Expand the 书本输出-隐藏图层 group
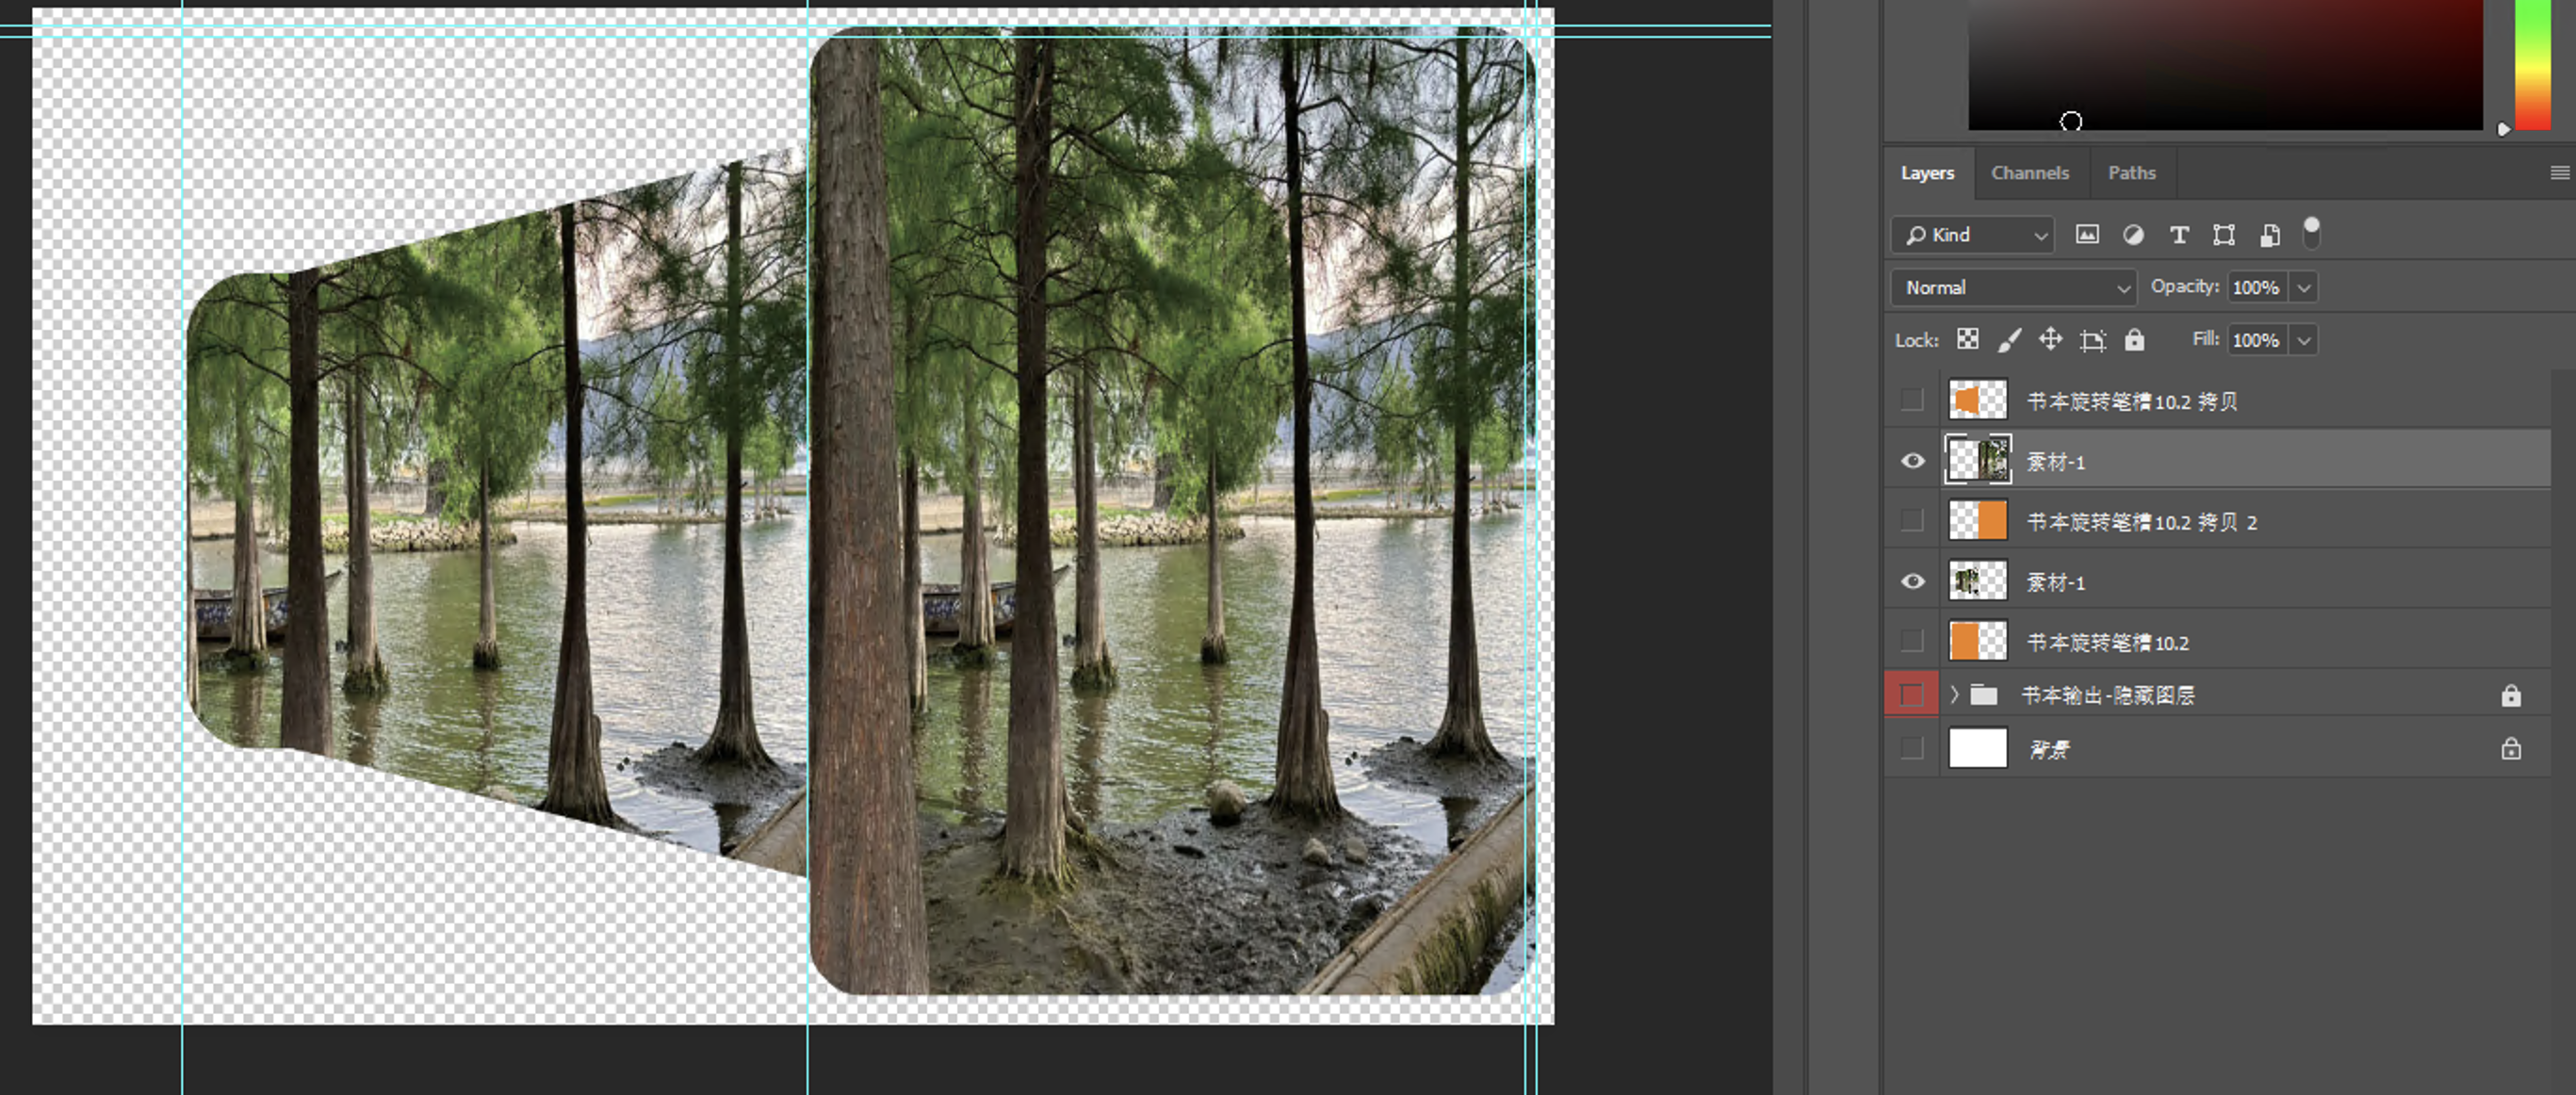The width and height of the screenshot is (2576, 1095). point(1954,694)
